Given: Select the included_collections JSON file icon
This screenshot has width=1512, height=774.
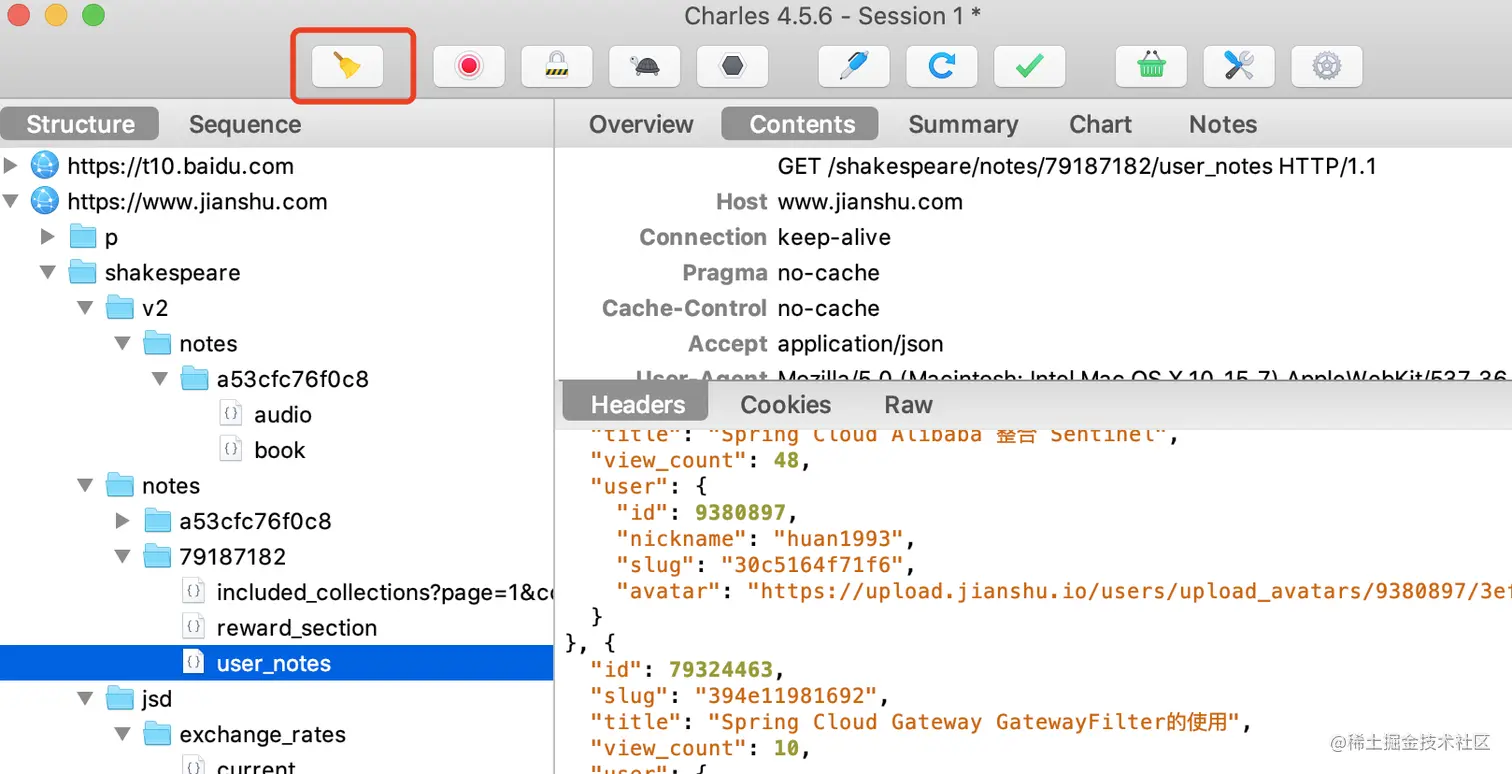Looking at the screenshot, I should click(194, 592).
